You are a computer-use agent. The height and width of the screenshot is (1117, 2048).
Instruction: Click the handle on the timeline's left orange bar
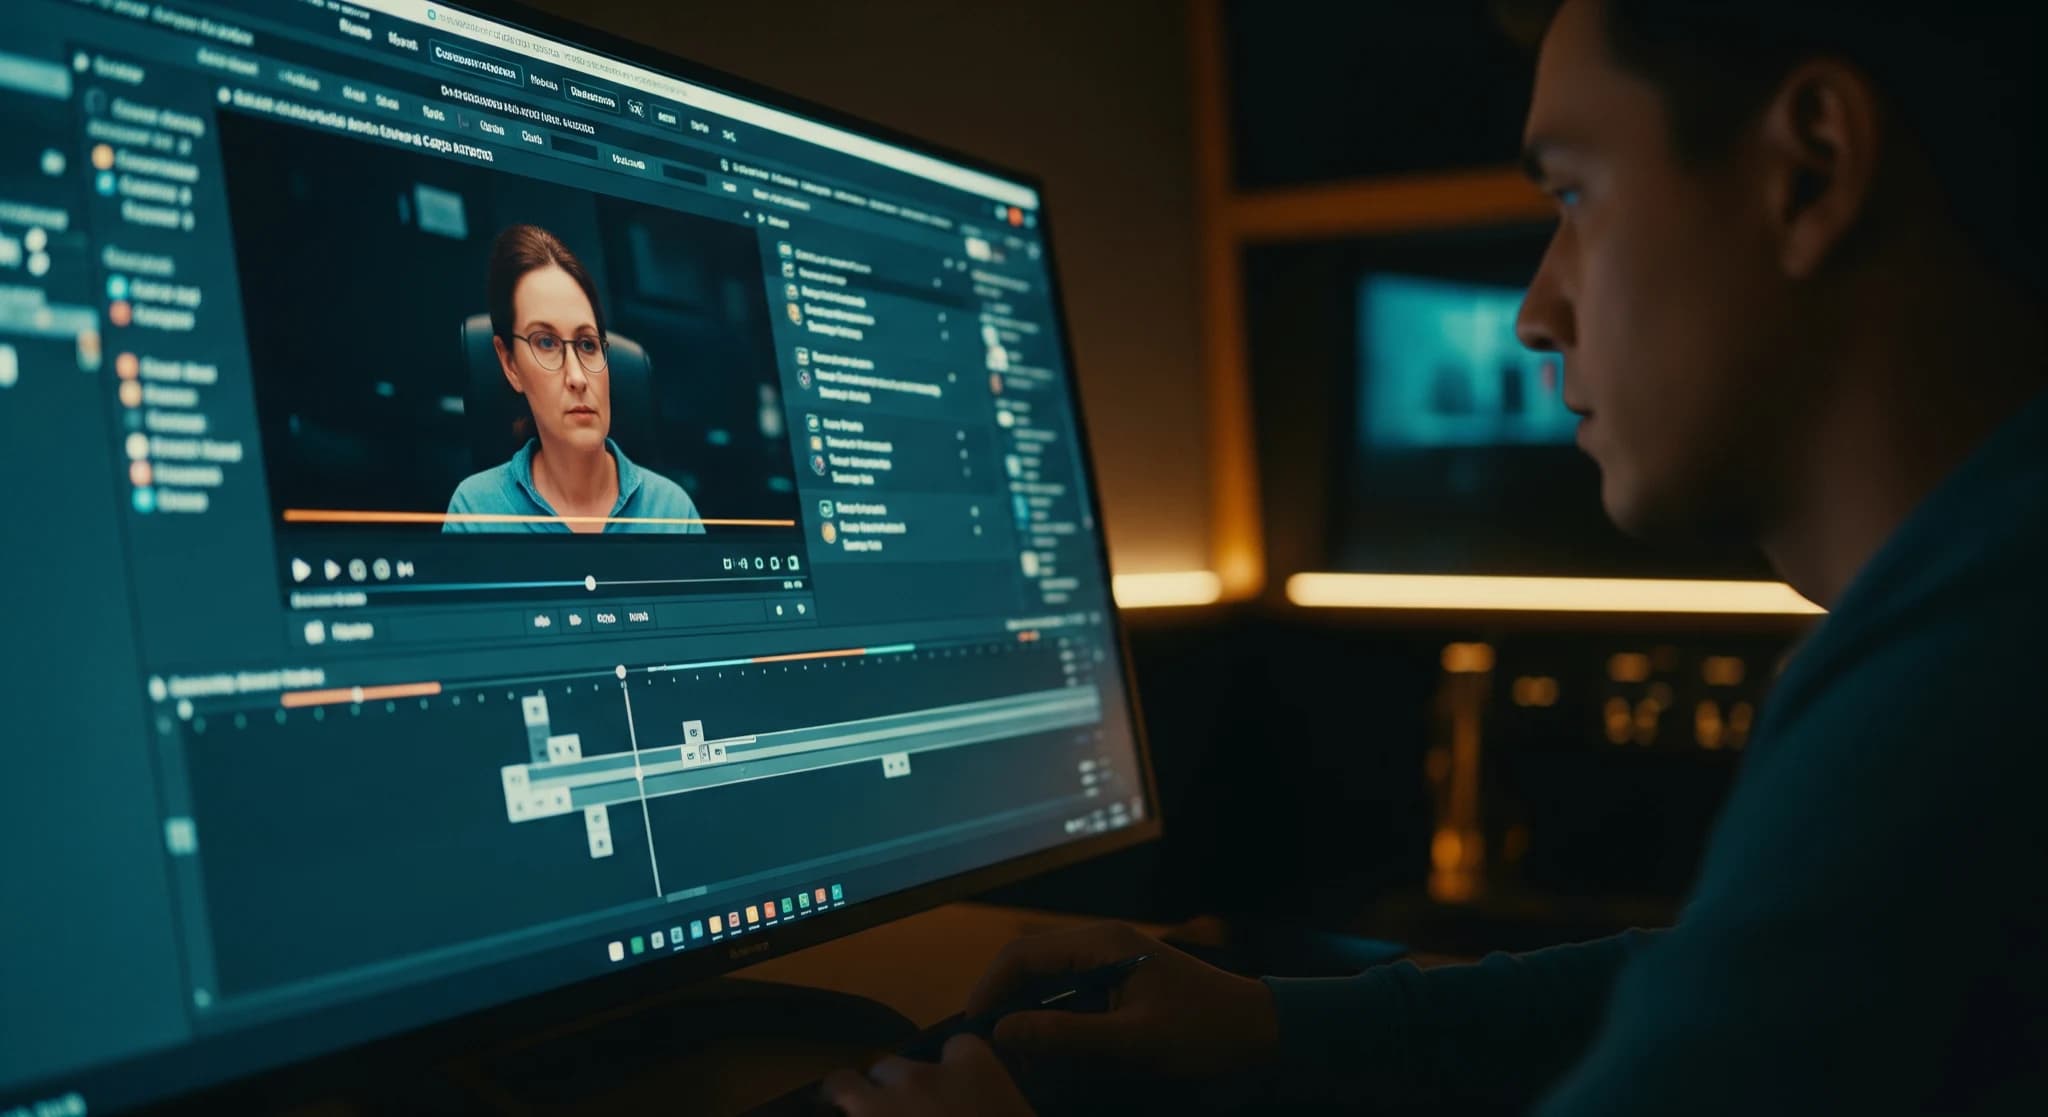[x=357, y=694]
